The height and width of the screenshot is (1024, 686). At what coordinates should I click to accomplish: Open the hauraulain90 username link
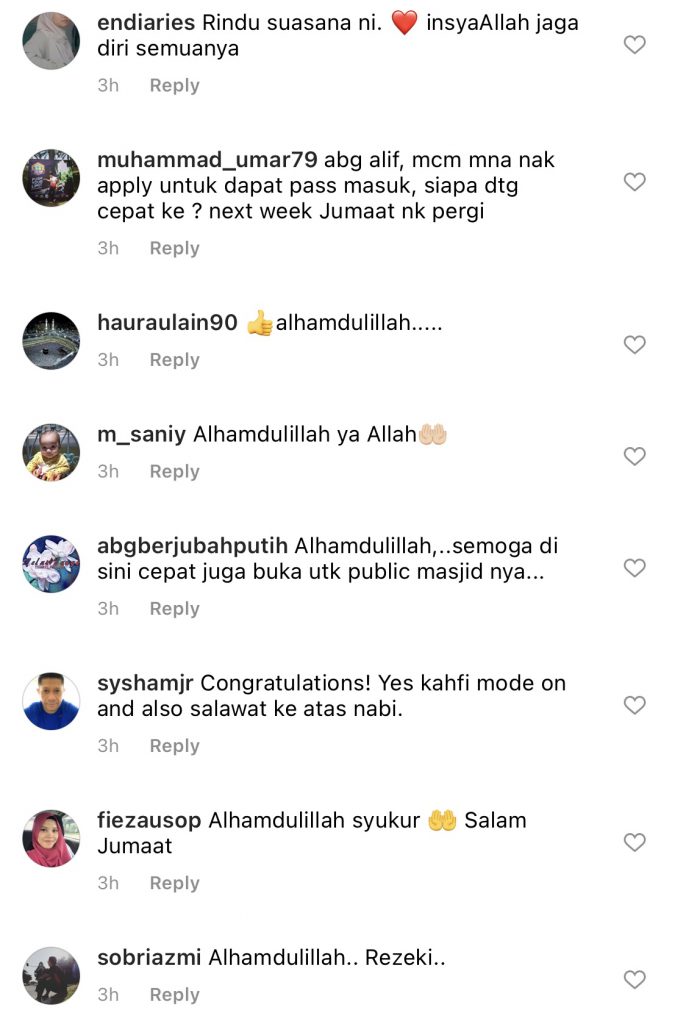167,323
